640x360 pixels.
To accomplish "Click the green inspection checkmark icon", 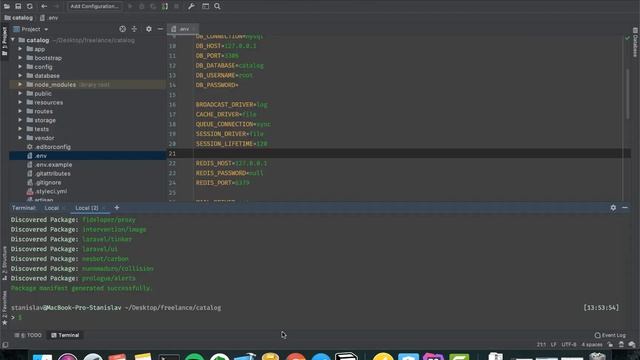I will click(x=627, y=38).
